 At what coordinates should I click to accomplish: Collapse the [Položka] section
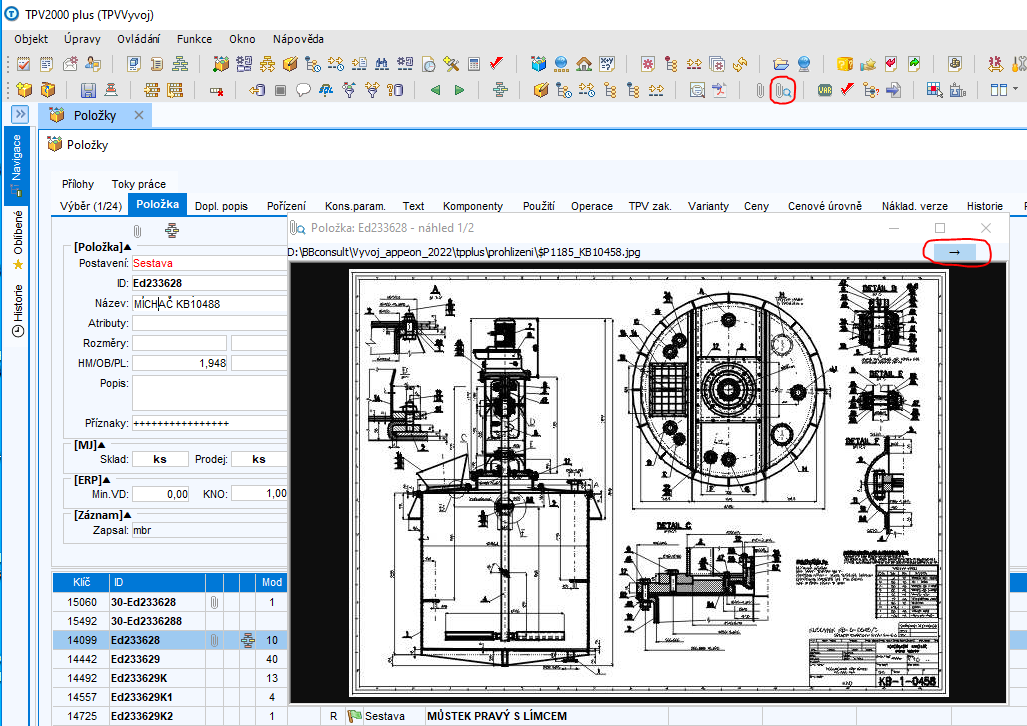point(127,247)
